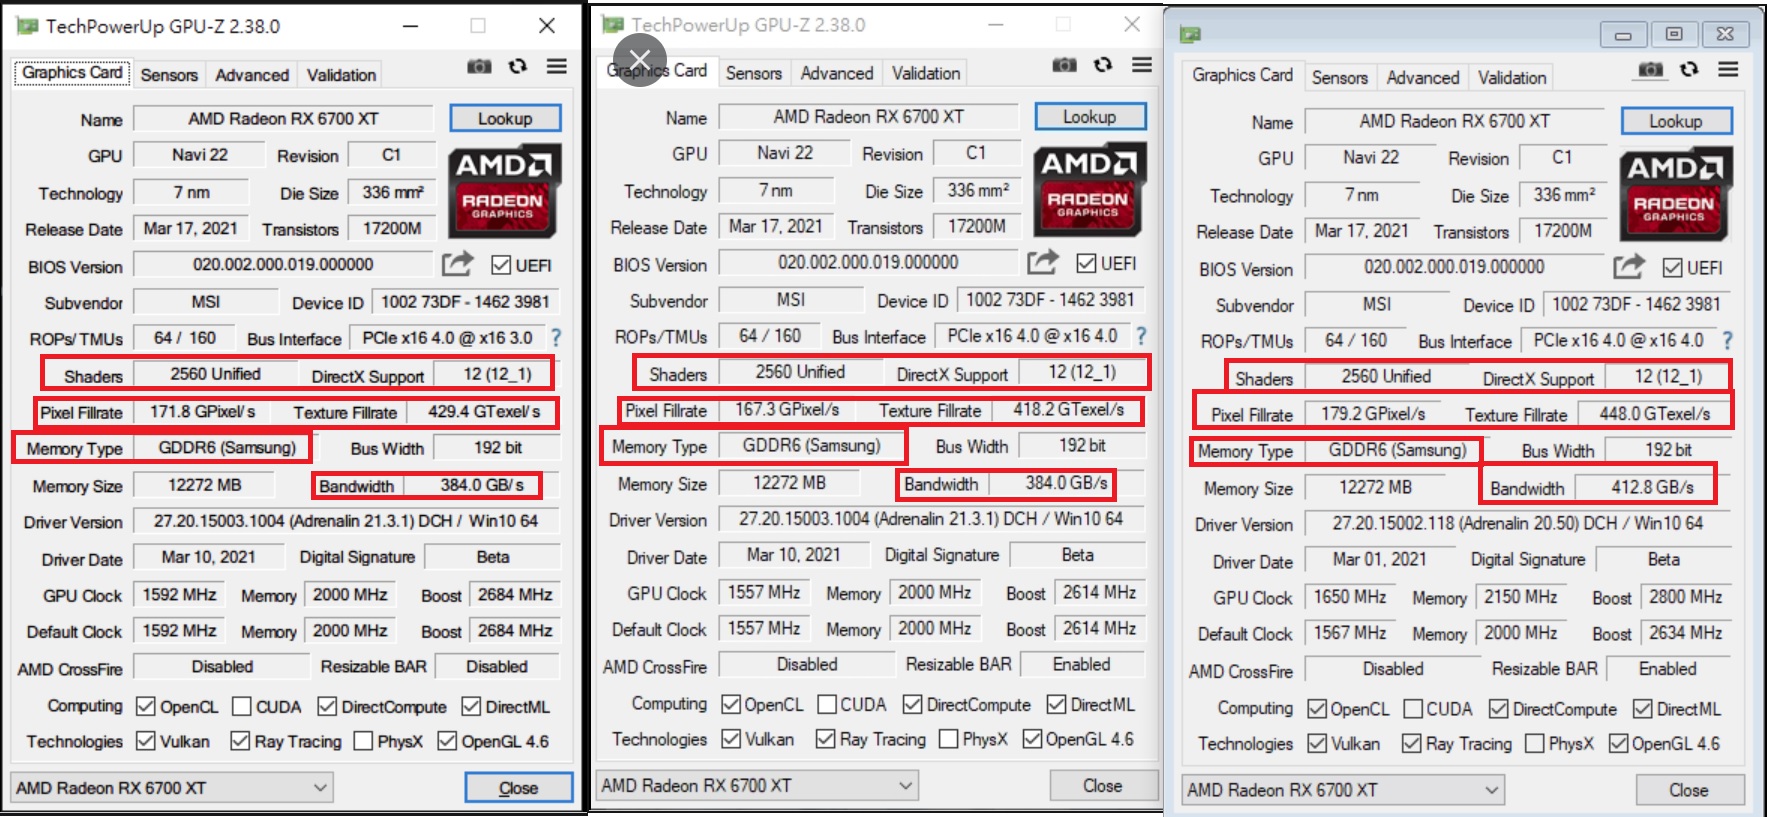Click Lookup button in left window
Viewport: 1767px width, 817px height.
tap(505, 118)
